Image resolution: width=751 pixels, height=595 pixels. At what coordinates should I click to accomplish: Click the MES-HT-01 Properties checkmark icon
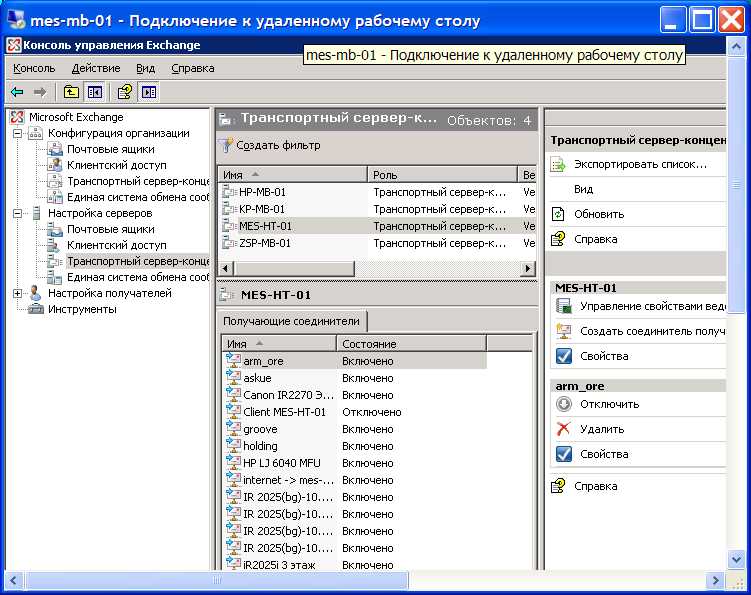564,356
